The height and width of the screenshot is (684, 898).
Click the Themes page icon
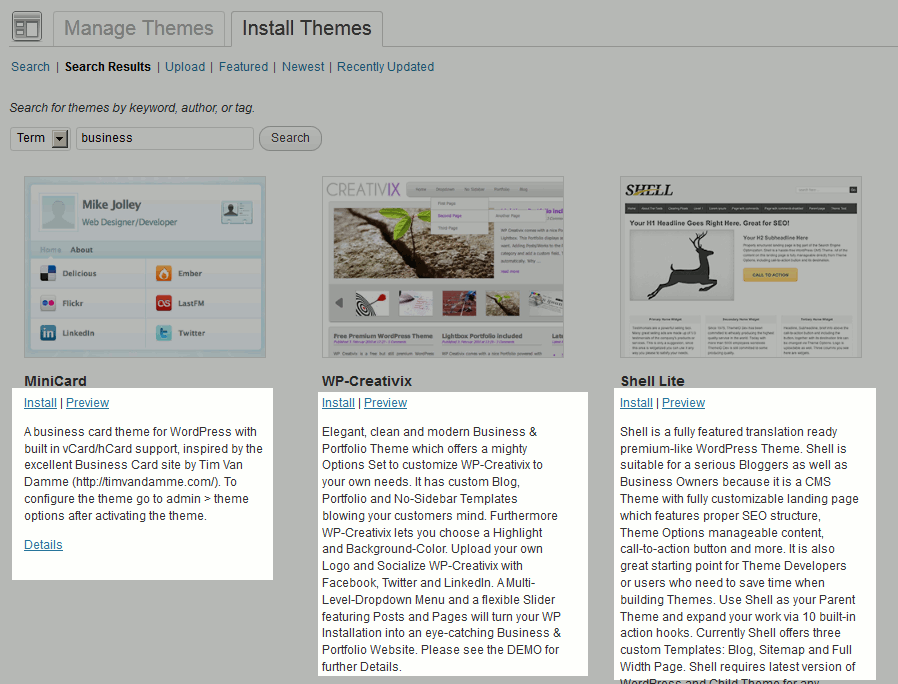click(x=27, y=27)
